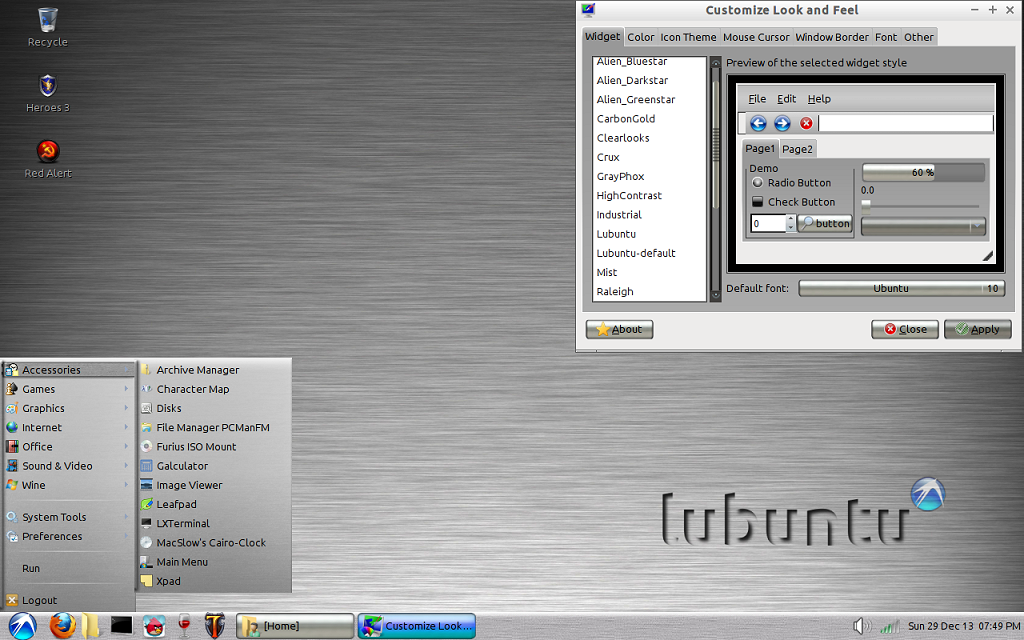Switch to the Font tab

[886, 37]
